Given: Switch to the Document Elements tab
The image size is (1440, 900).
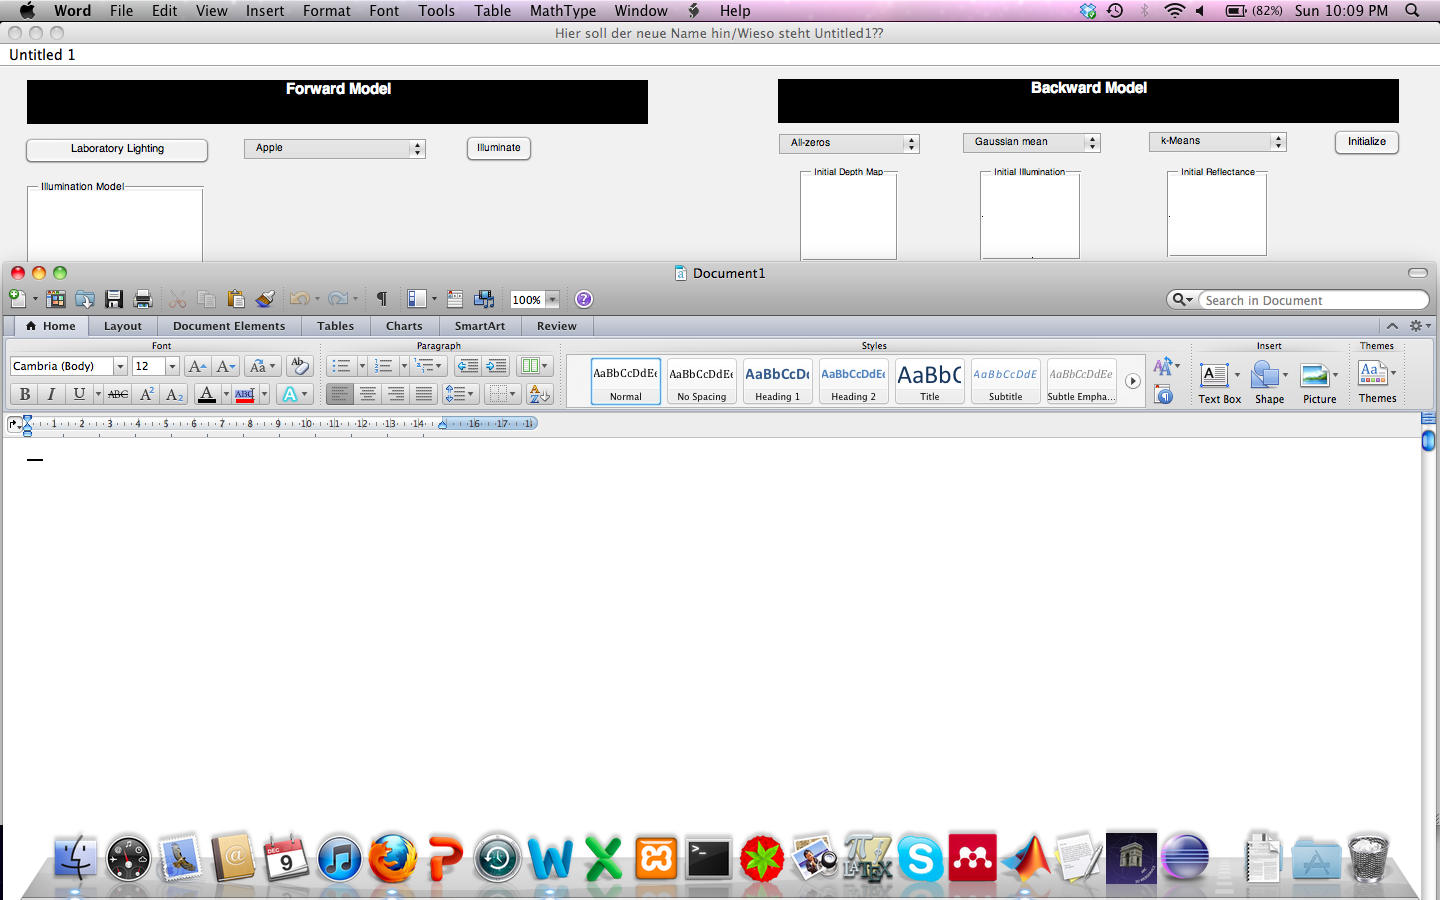Looking at the screenshot, I should 229,326.
